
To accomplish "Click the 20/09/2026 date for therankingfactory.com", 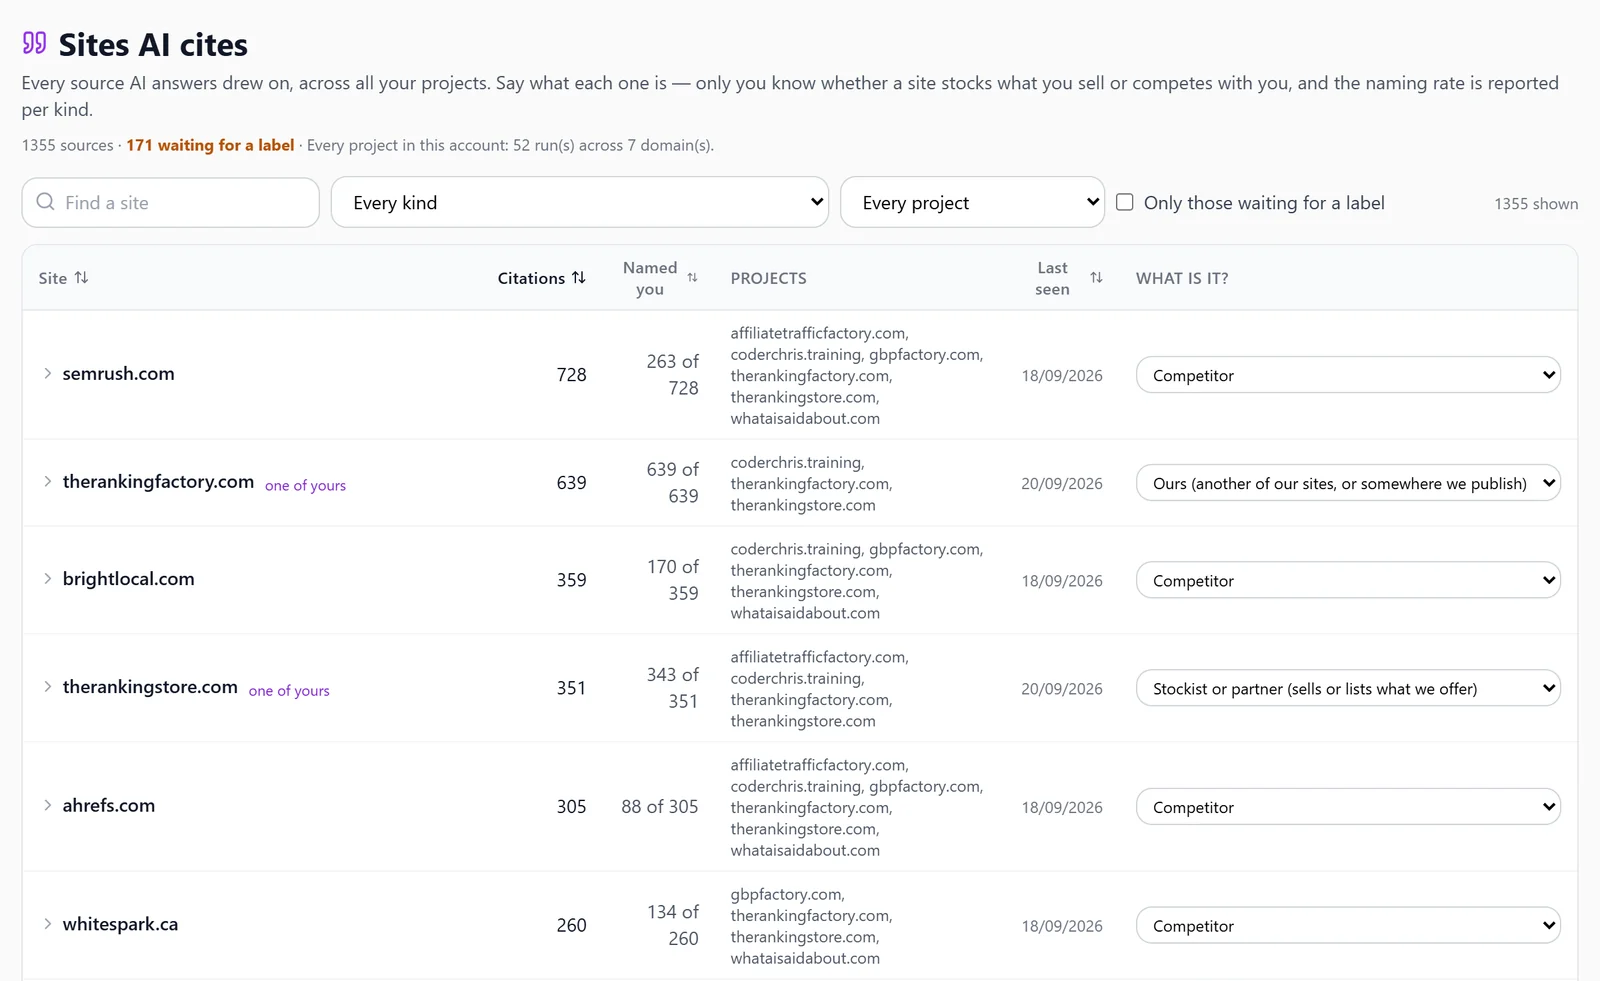I will pos(1062,483).
